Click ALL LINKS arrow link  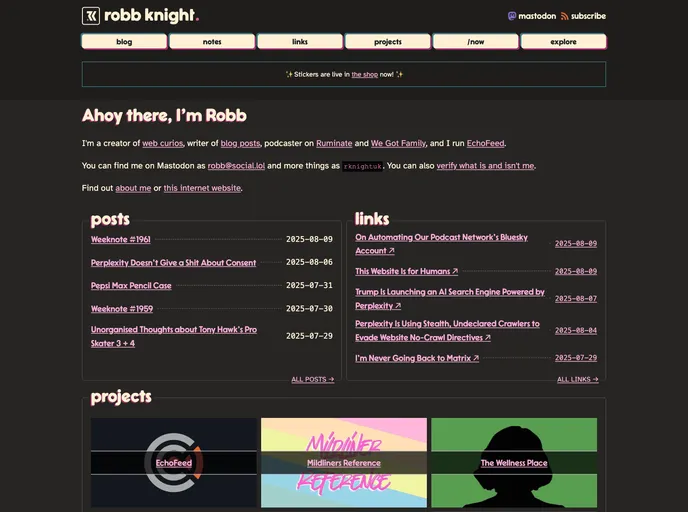(x=577, y=380)
